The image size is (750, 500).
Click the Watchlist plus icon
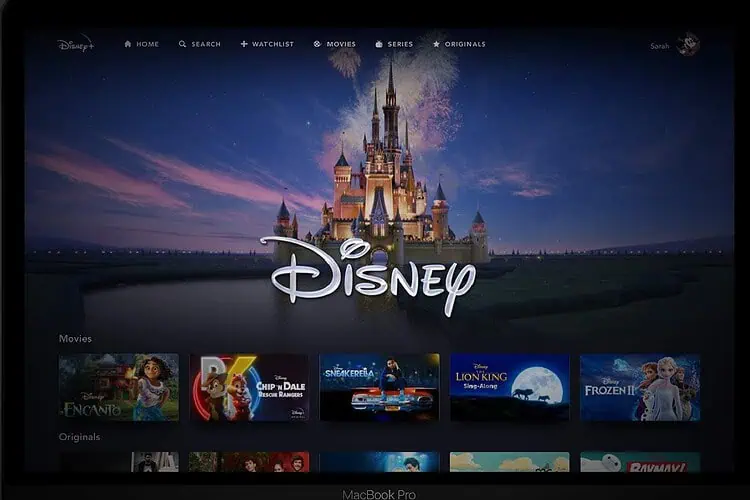pyautogui.click(x=244, y=44)
